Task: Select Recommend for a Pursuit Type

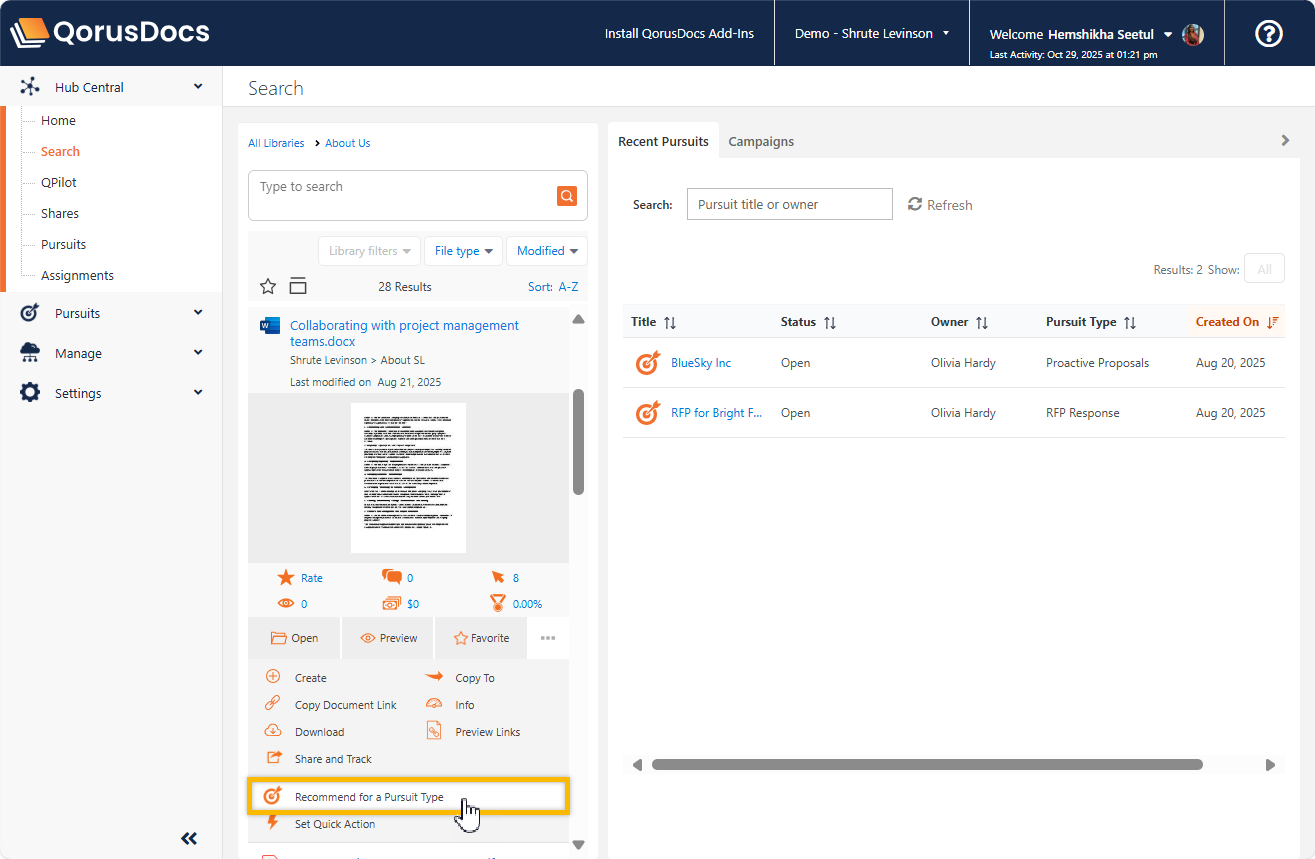Action: pyautogui.click(x=369, y=797)
